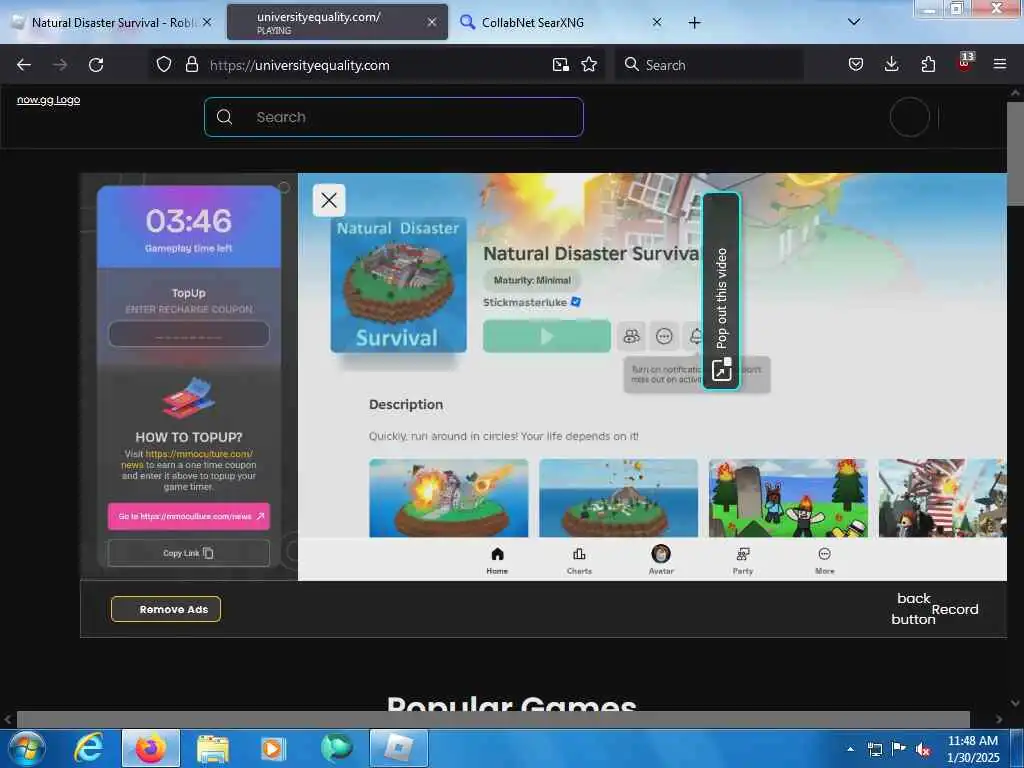
Task: Open the Roblox taskbar icon
Action: 398,748
